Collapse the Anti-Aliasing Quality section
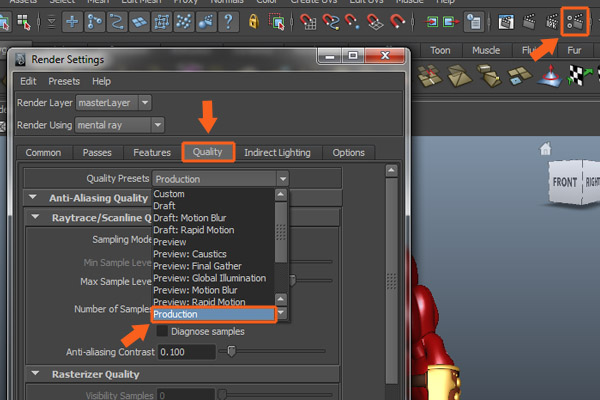The width and height of the screenshot is (600, 400). [x=33, y=197]
